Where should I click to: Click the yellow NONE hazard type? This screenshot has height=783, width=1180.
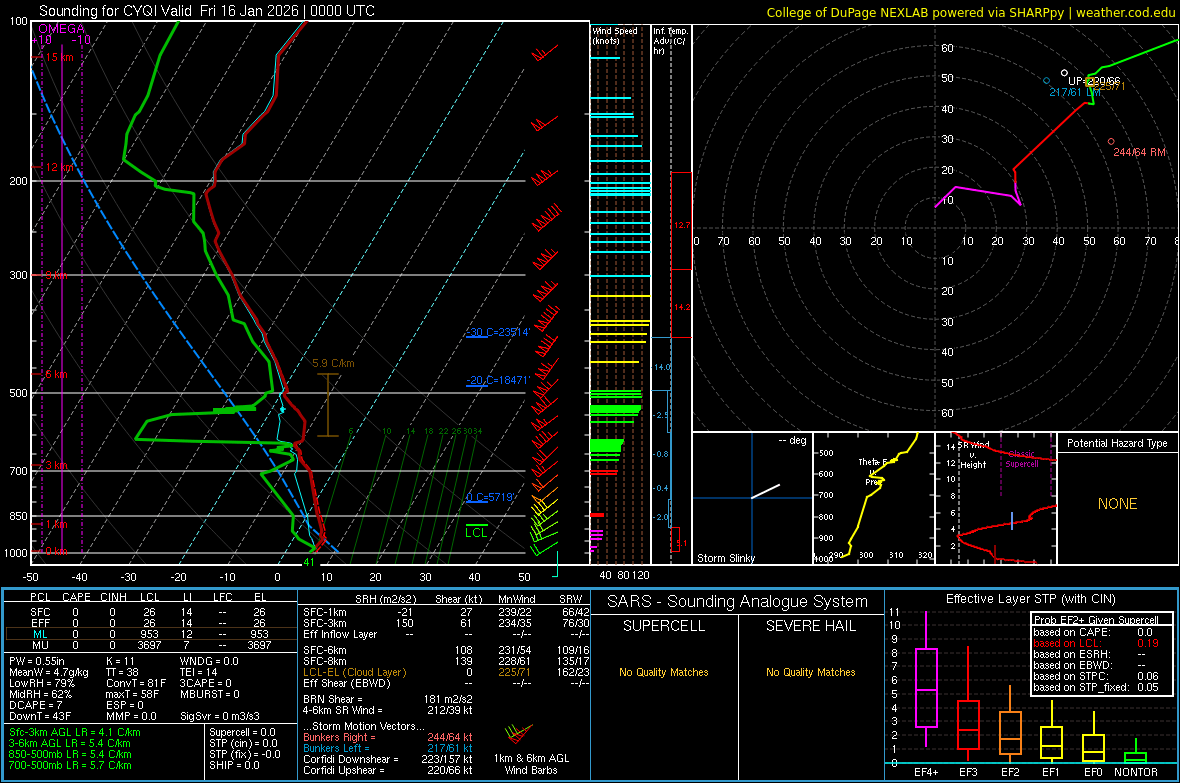pyautogui.click(x=1117, y=504)
